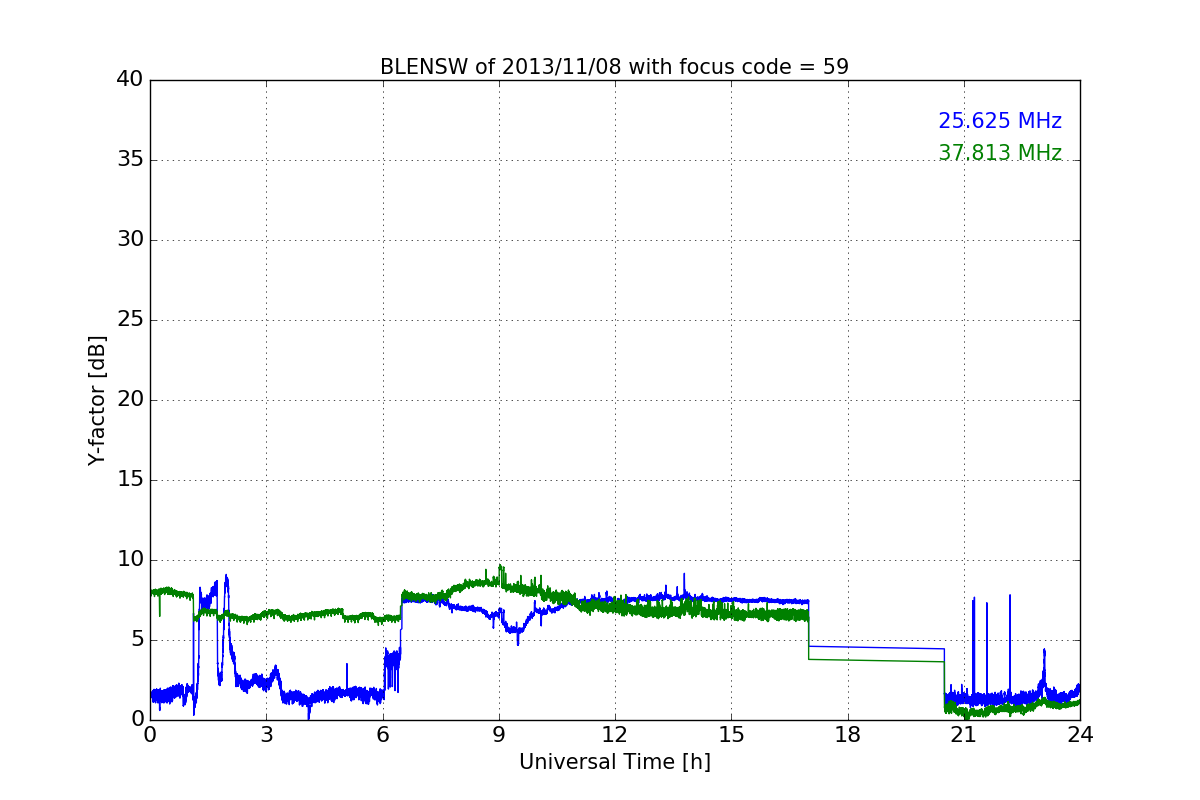
Task: Click y-axis tick label 15
Action: 130,480
